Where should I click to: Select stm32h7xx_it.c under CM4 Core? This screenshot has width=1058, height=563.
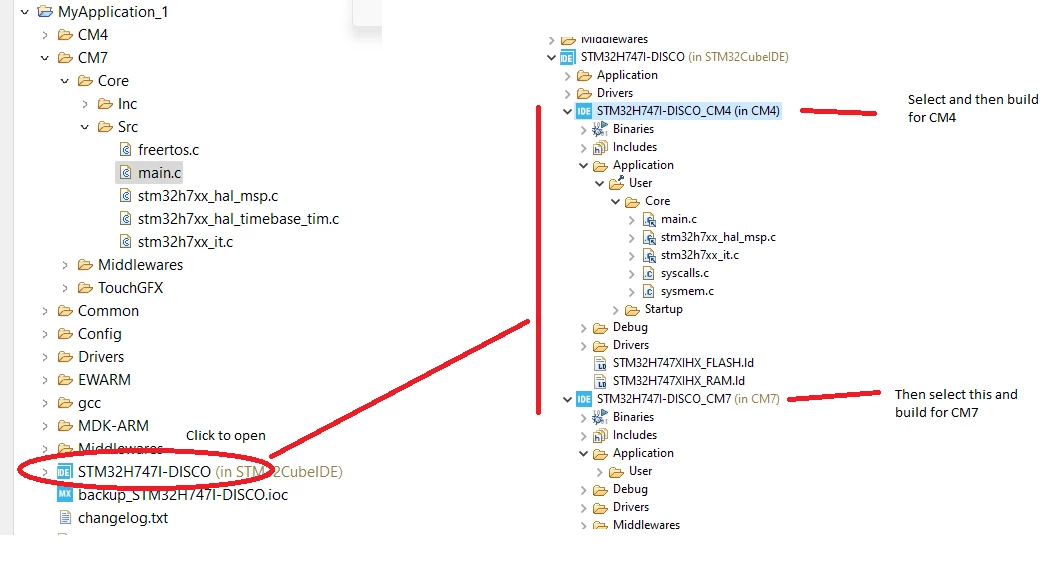tap(700, 255)
